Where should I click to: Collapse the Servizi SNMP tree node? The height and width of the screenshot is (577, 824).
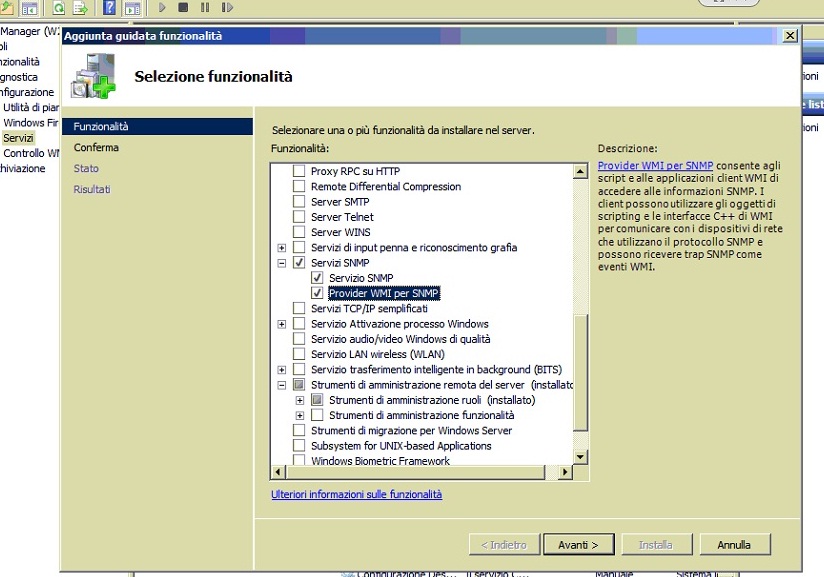282,263
